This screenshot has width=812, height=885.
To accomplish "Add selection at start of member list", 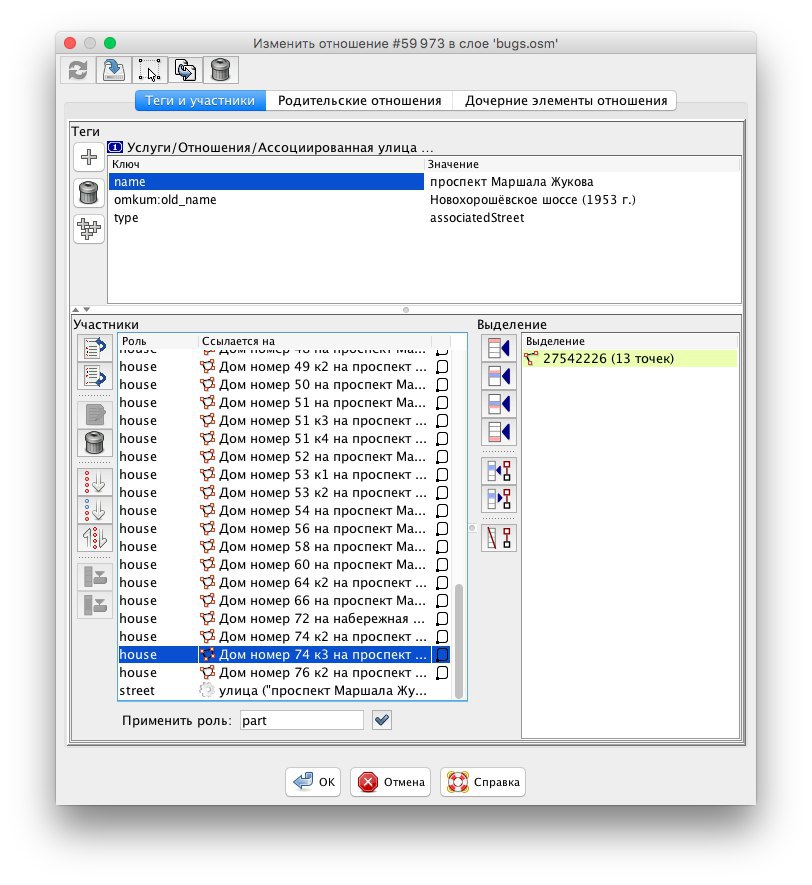I will pos(497,348).
